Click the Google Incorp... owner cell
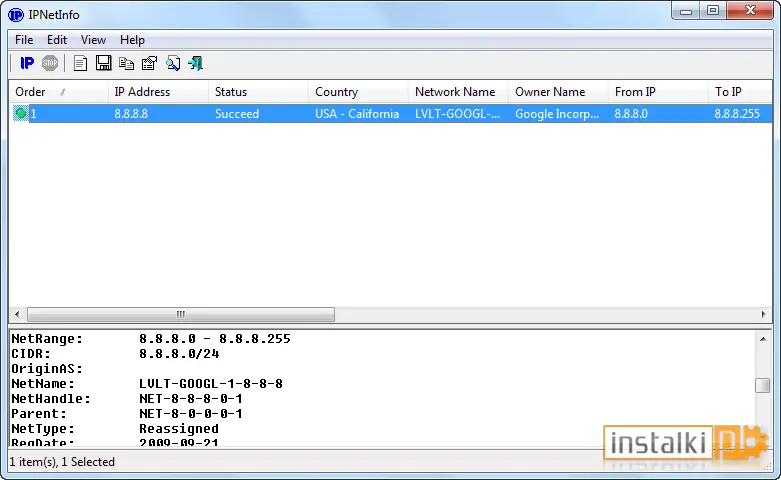Image resolution: width=781 pixels, height=480 pixels. pos(557,114)
